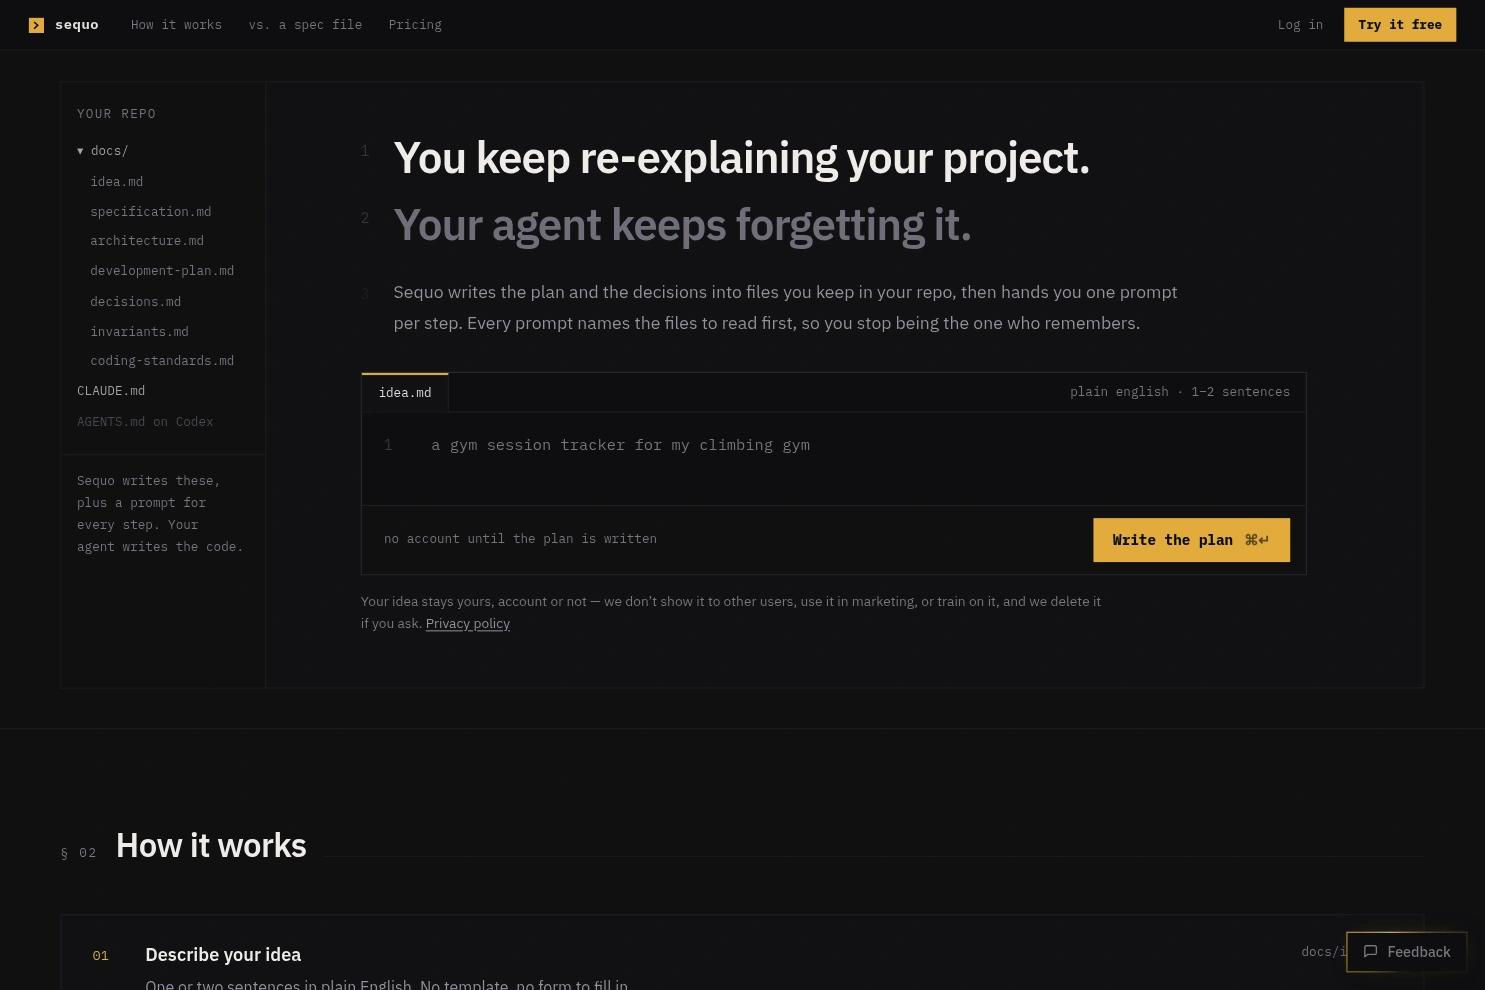Open the vs. a spec file page

pos(305,25)
